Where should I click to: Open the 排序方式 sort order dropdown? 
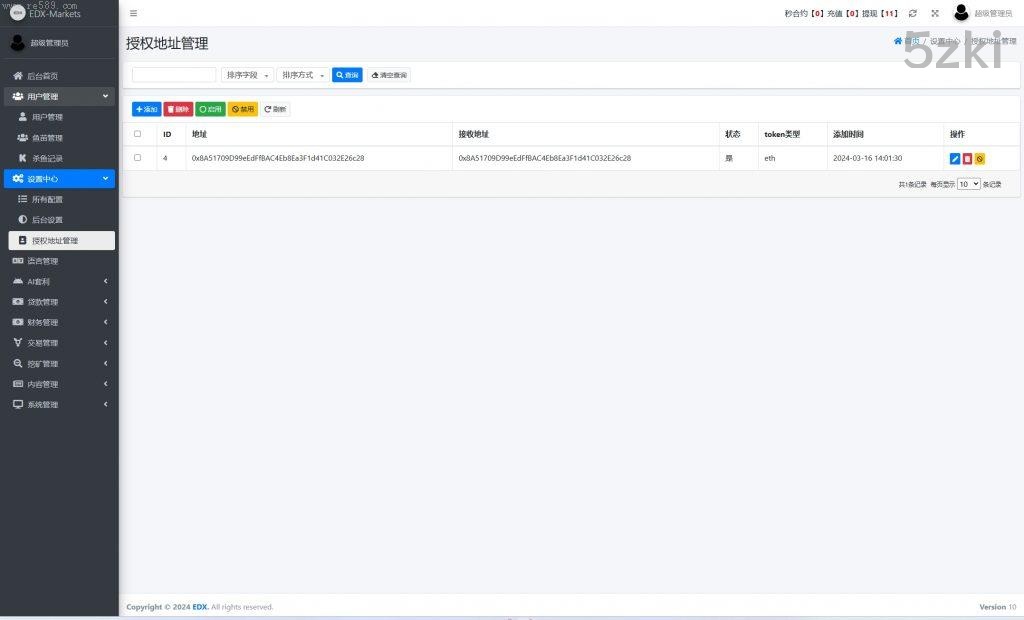[303, 75]
